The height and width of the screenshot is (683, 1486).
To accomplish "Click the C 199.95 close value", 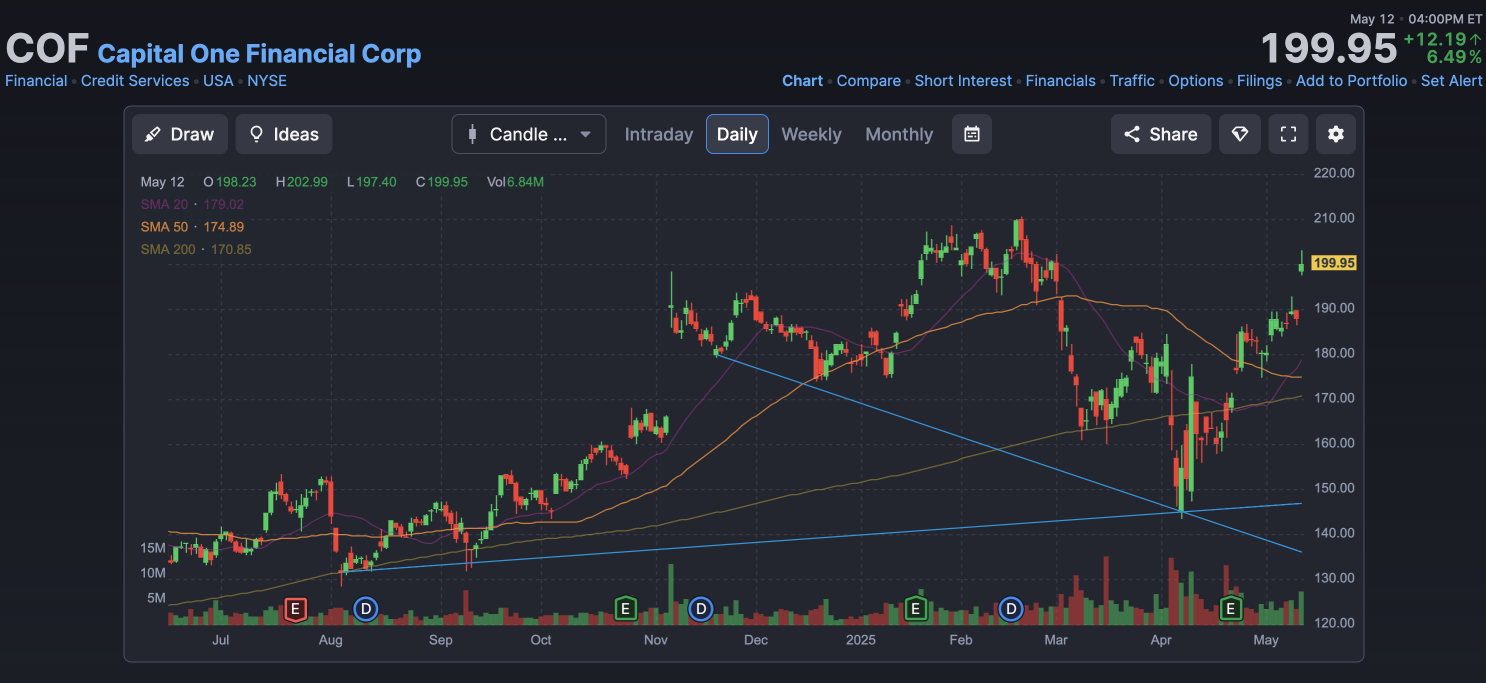I will pos(442,182).
